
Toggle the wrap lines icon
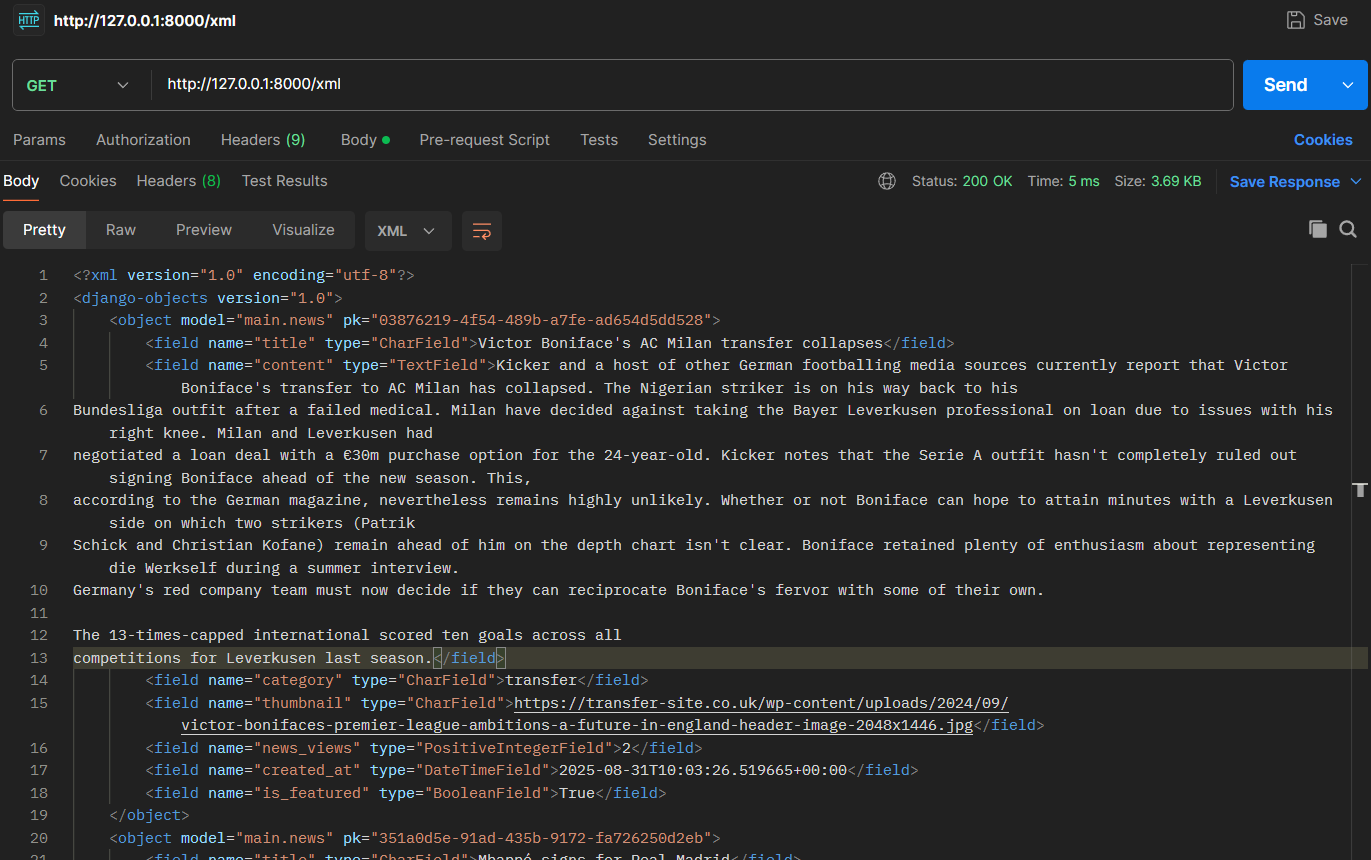(x=482, y=231)
